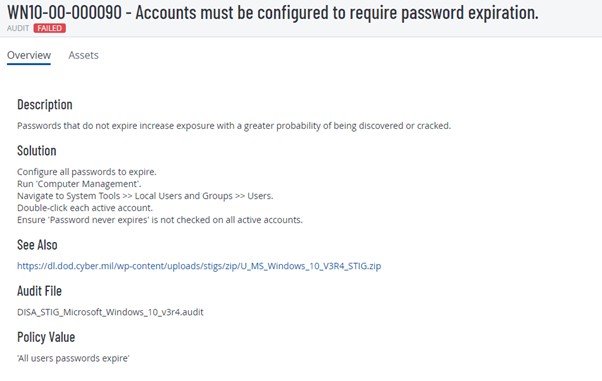602x381 pixels.
Task: Open the dl.dod.cyber.mil STIG zip link
Action: (x=199, y=266)
